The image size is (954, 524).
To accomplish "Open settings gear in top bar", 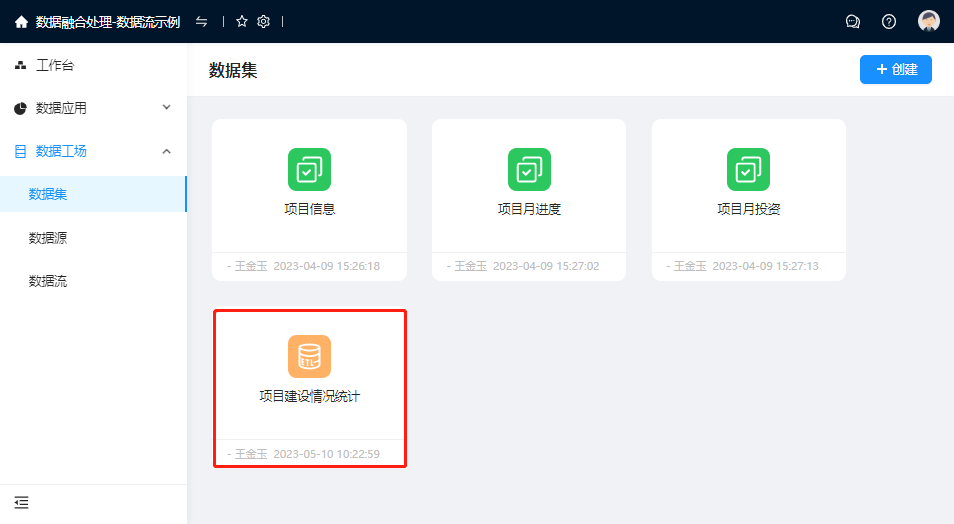I will 263,22.
